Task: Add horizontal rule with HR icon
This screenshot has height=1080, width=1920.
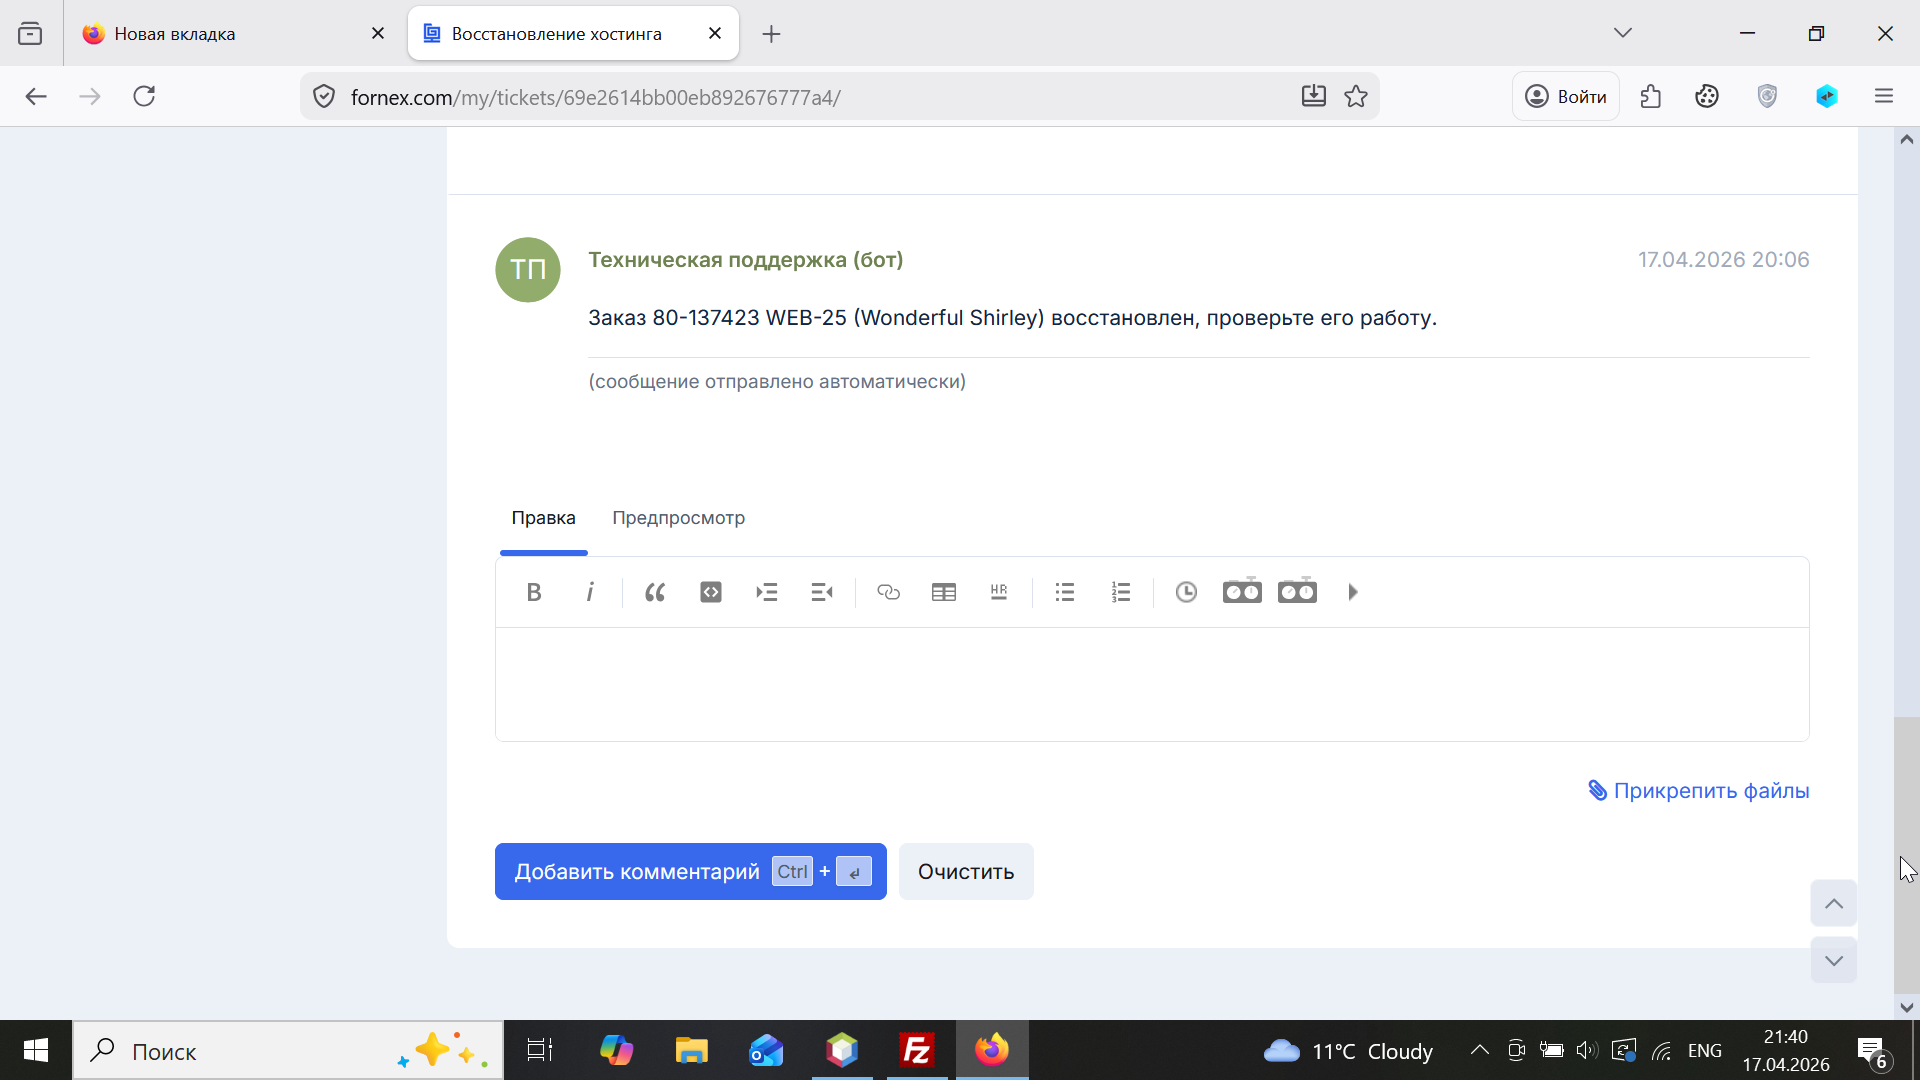Action: (x=999, y=592)
